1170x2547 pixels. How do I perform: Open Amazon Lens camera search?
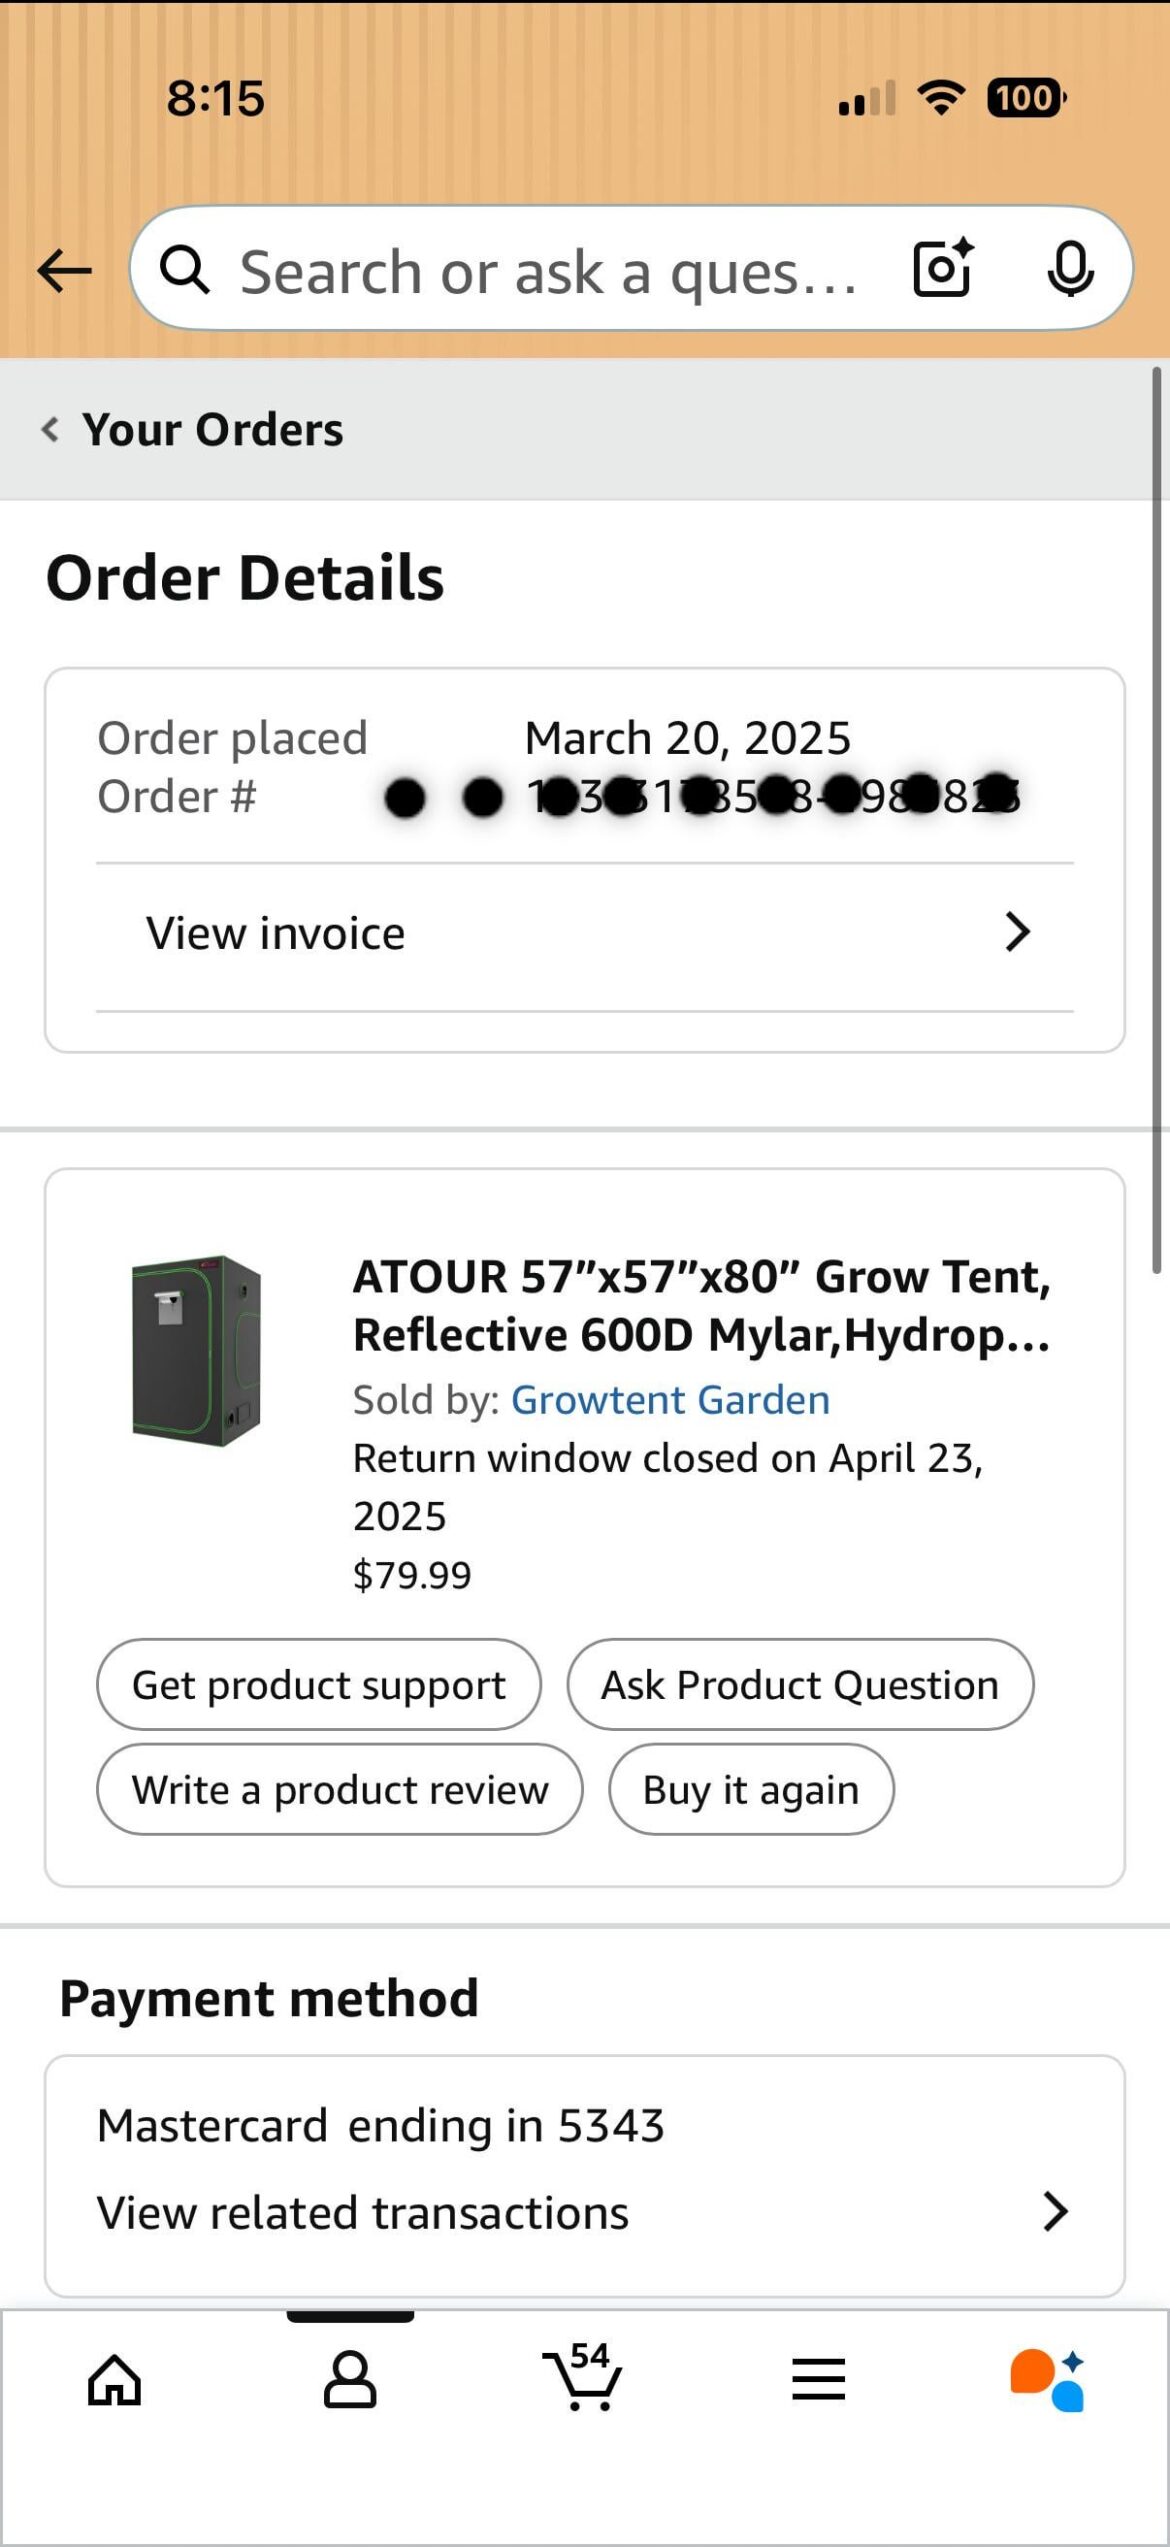941,268
